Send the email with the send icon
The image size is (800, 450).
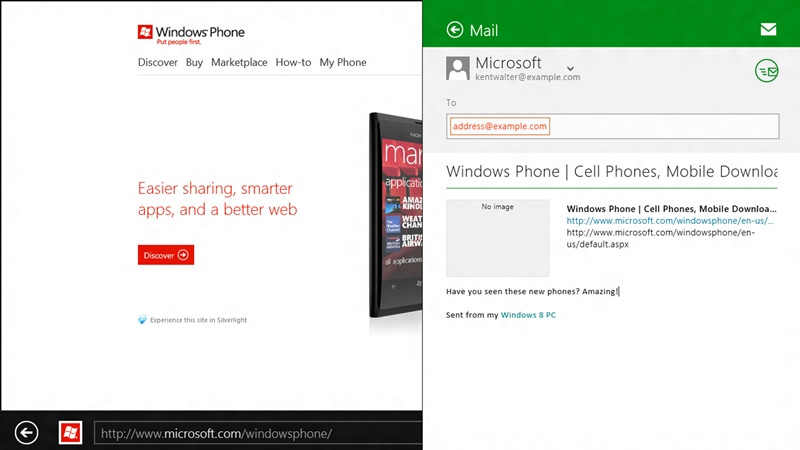point(766,70)
